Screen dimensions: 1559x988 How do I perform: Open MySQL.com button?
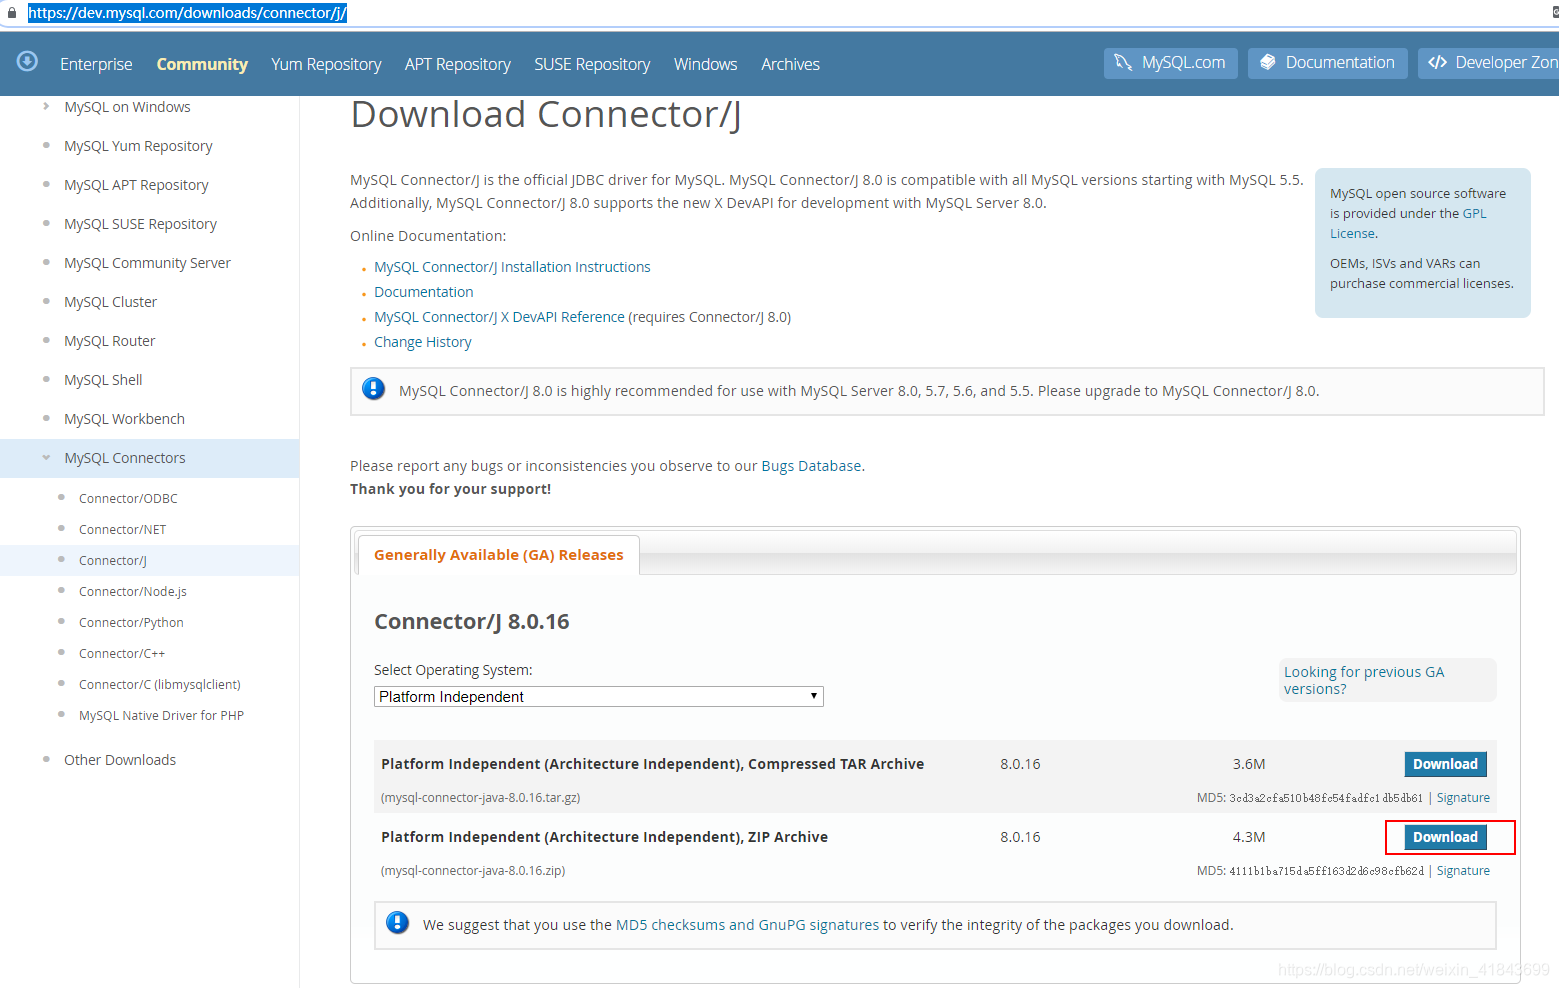click(1171, 63)
